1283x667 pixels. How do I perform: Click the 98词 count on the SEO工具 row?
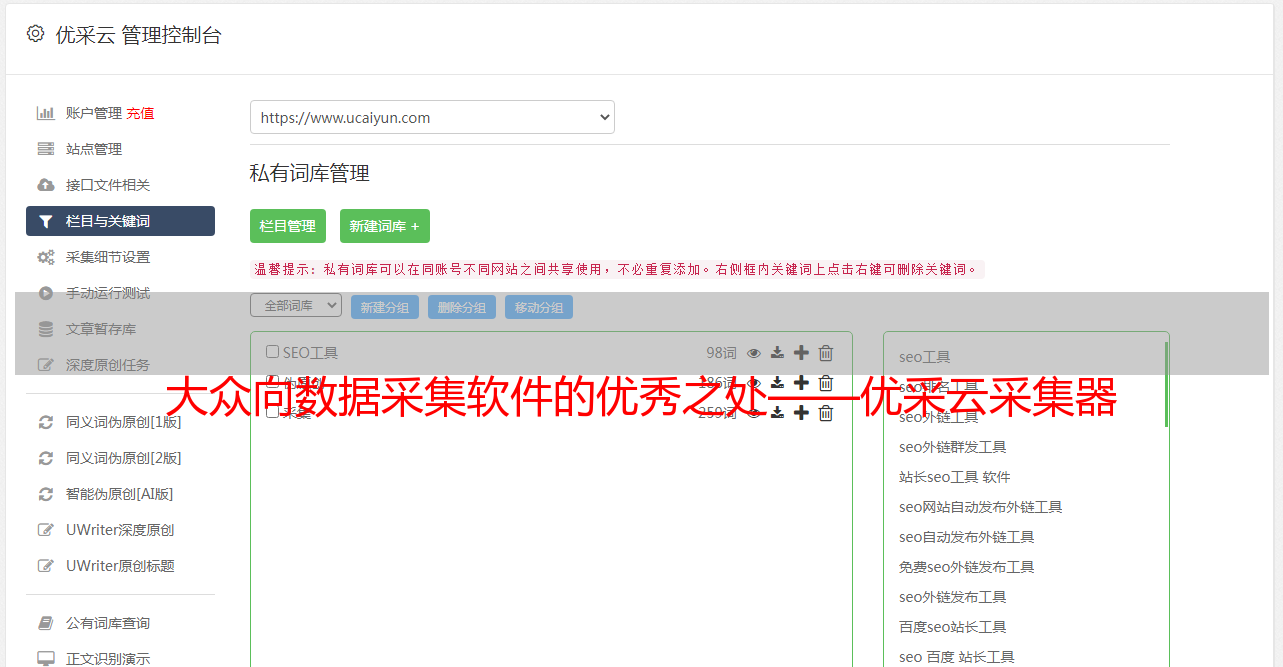721,353
